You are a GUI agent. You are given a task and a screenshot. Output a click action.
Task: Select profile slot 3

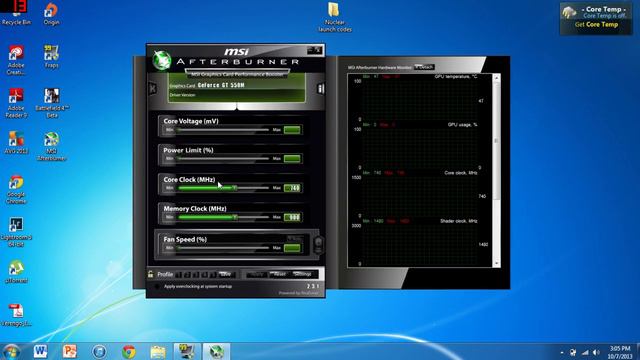click(x=196, y=275)
